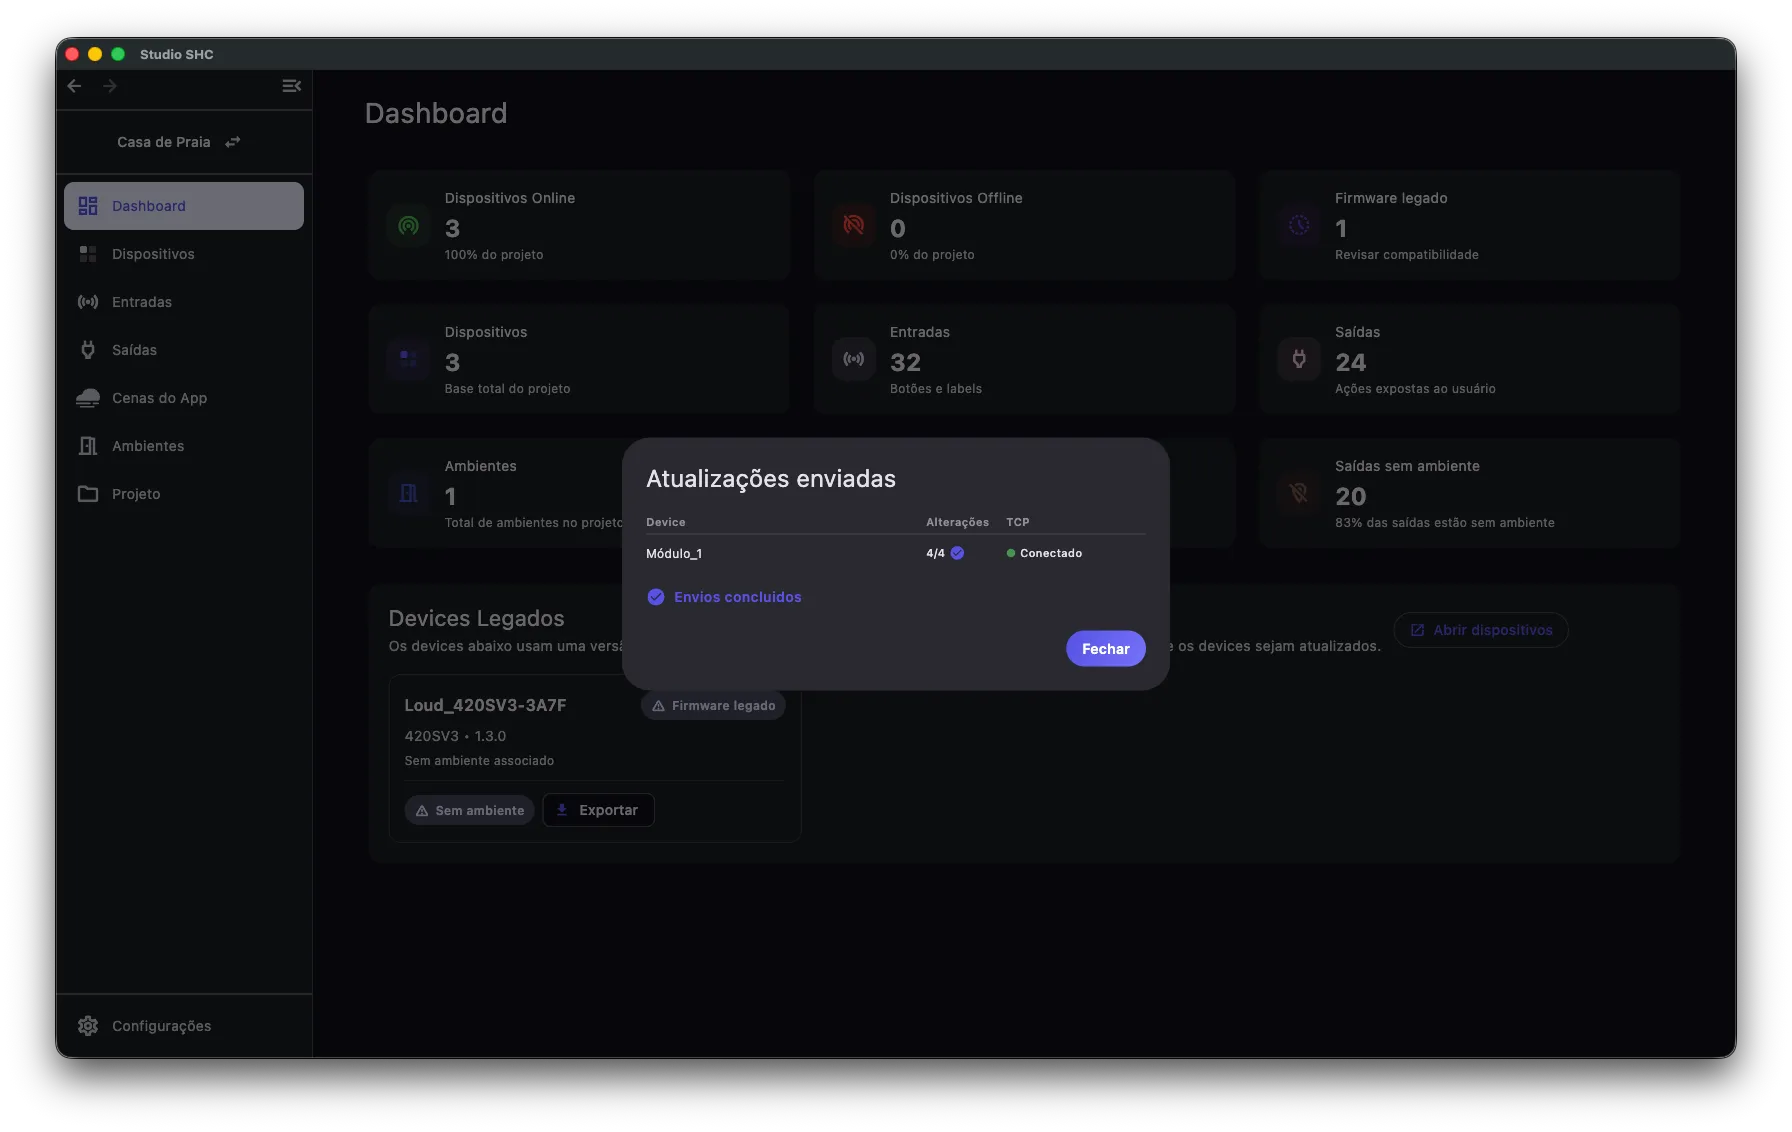Click the forward navigation arrow
The height and width of the screenshot is (1132, 1792).
click(110, 86)
